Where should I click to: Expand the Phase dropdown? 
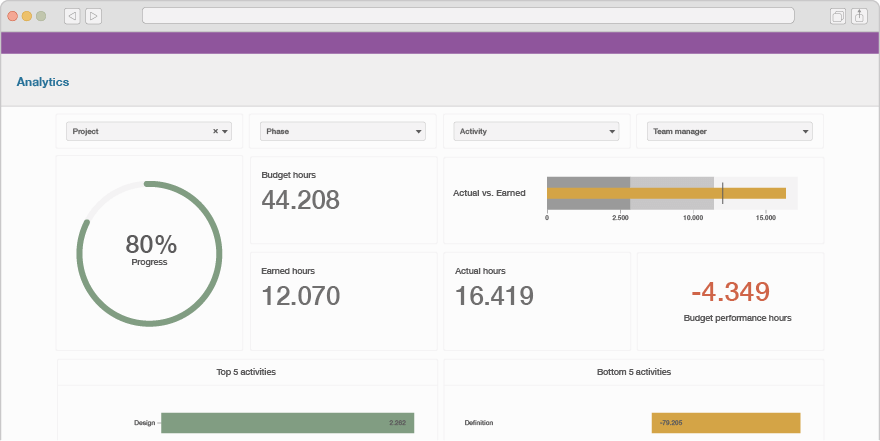342,131
